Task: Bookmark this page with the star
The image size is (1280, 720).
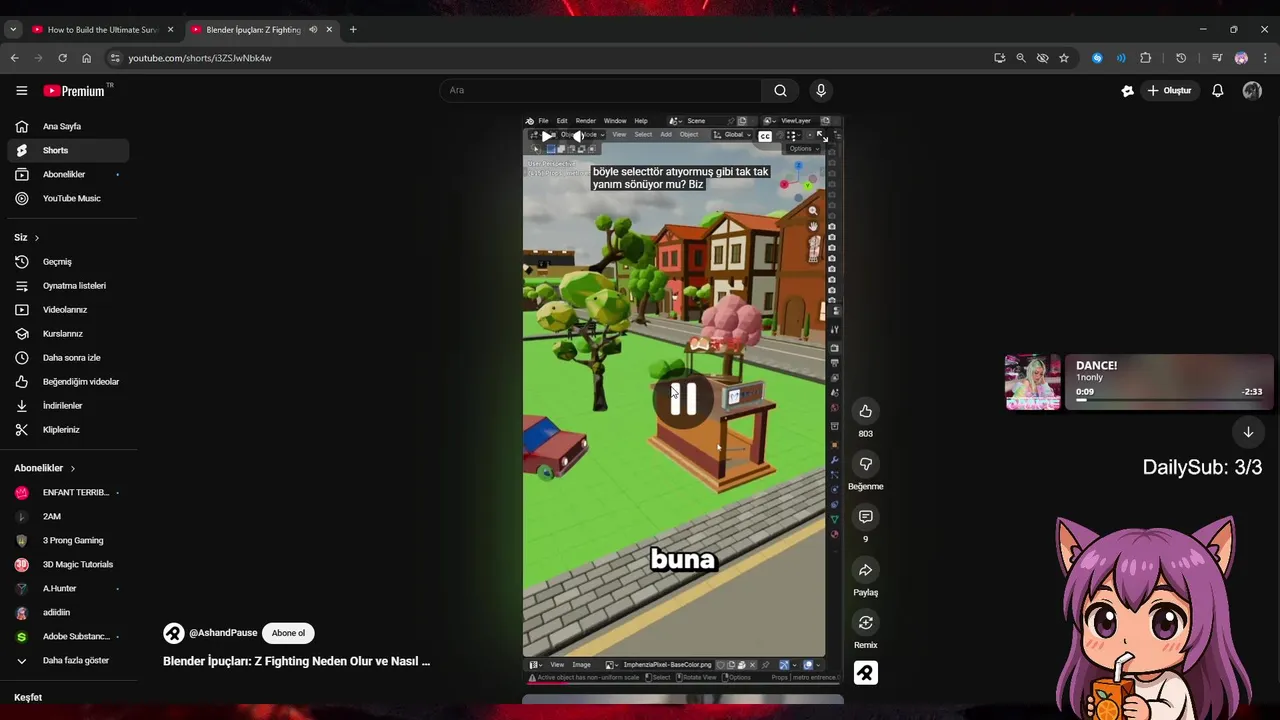Action: coord(1064,58)
